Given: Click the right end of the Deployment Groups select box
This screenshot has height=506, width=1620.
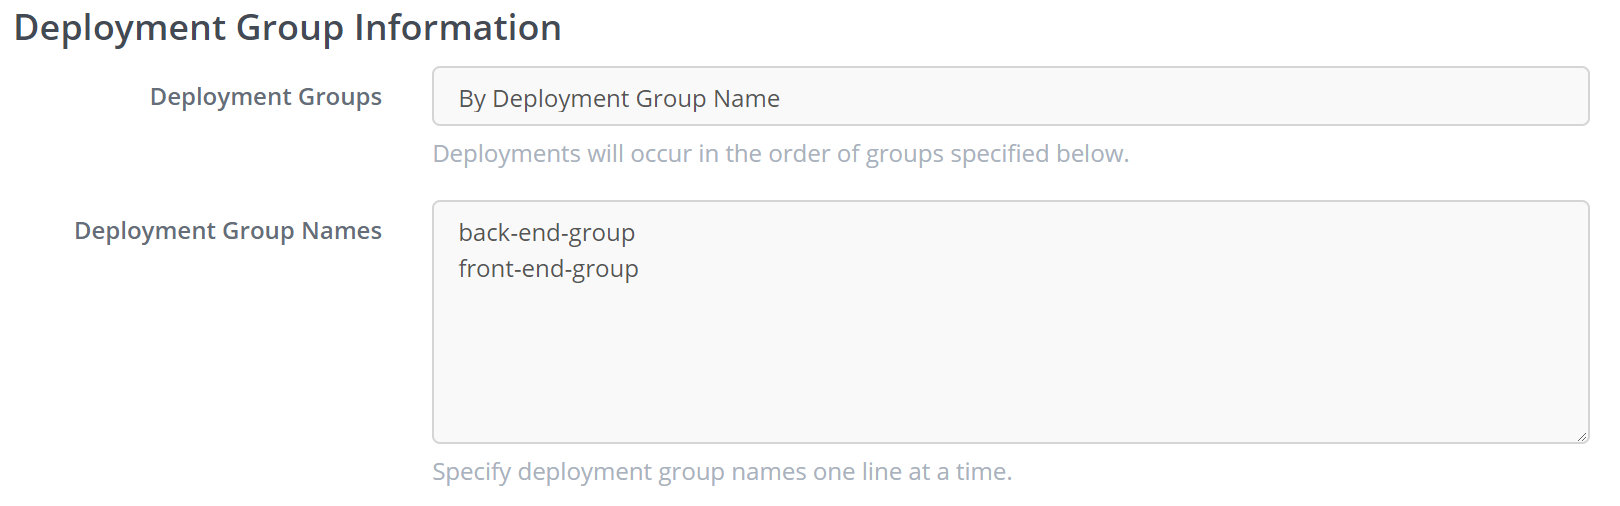Looking at the screenshot, I should pos(1560,97).
